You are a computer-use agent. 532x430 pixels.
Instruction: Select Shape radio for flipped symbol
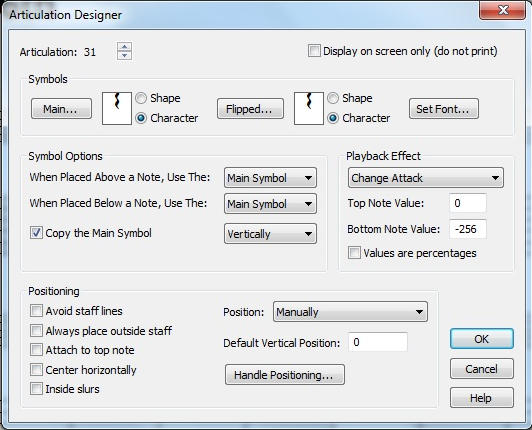pyautogui.click(x=333, y=98)
